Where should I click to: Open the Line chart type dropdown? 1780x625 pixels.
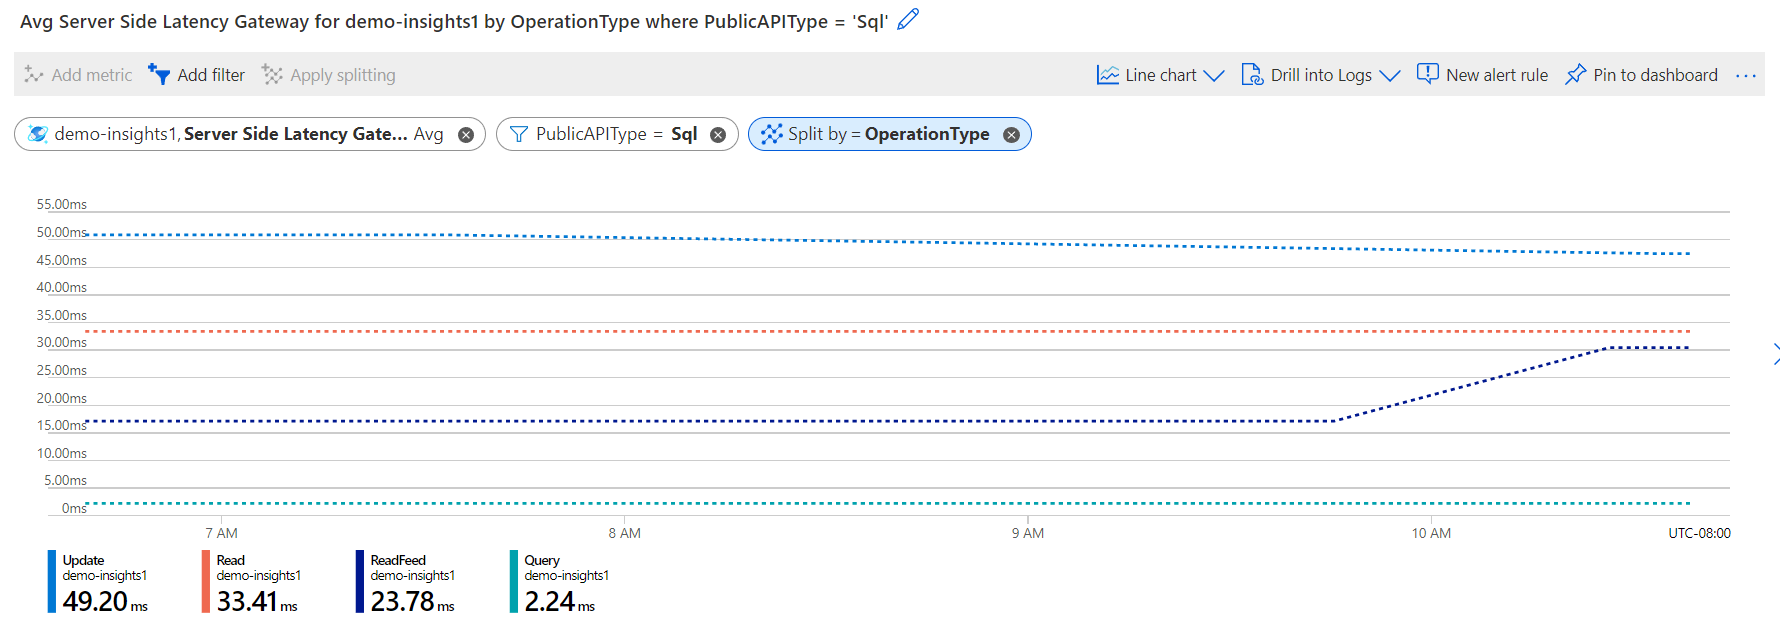1160,75
